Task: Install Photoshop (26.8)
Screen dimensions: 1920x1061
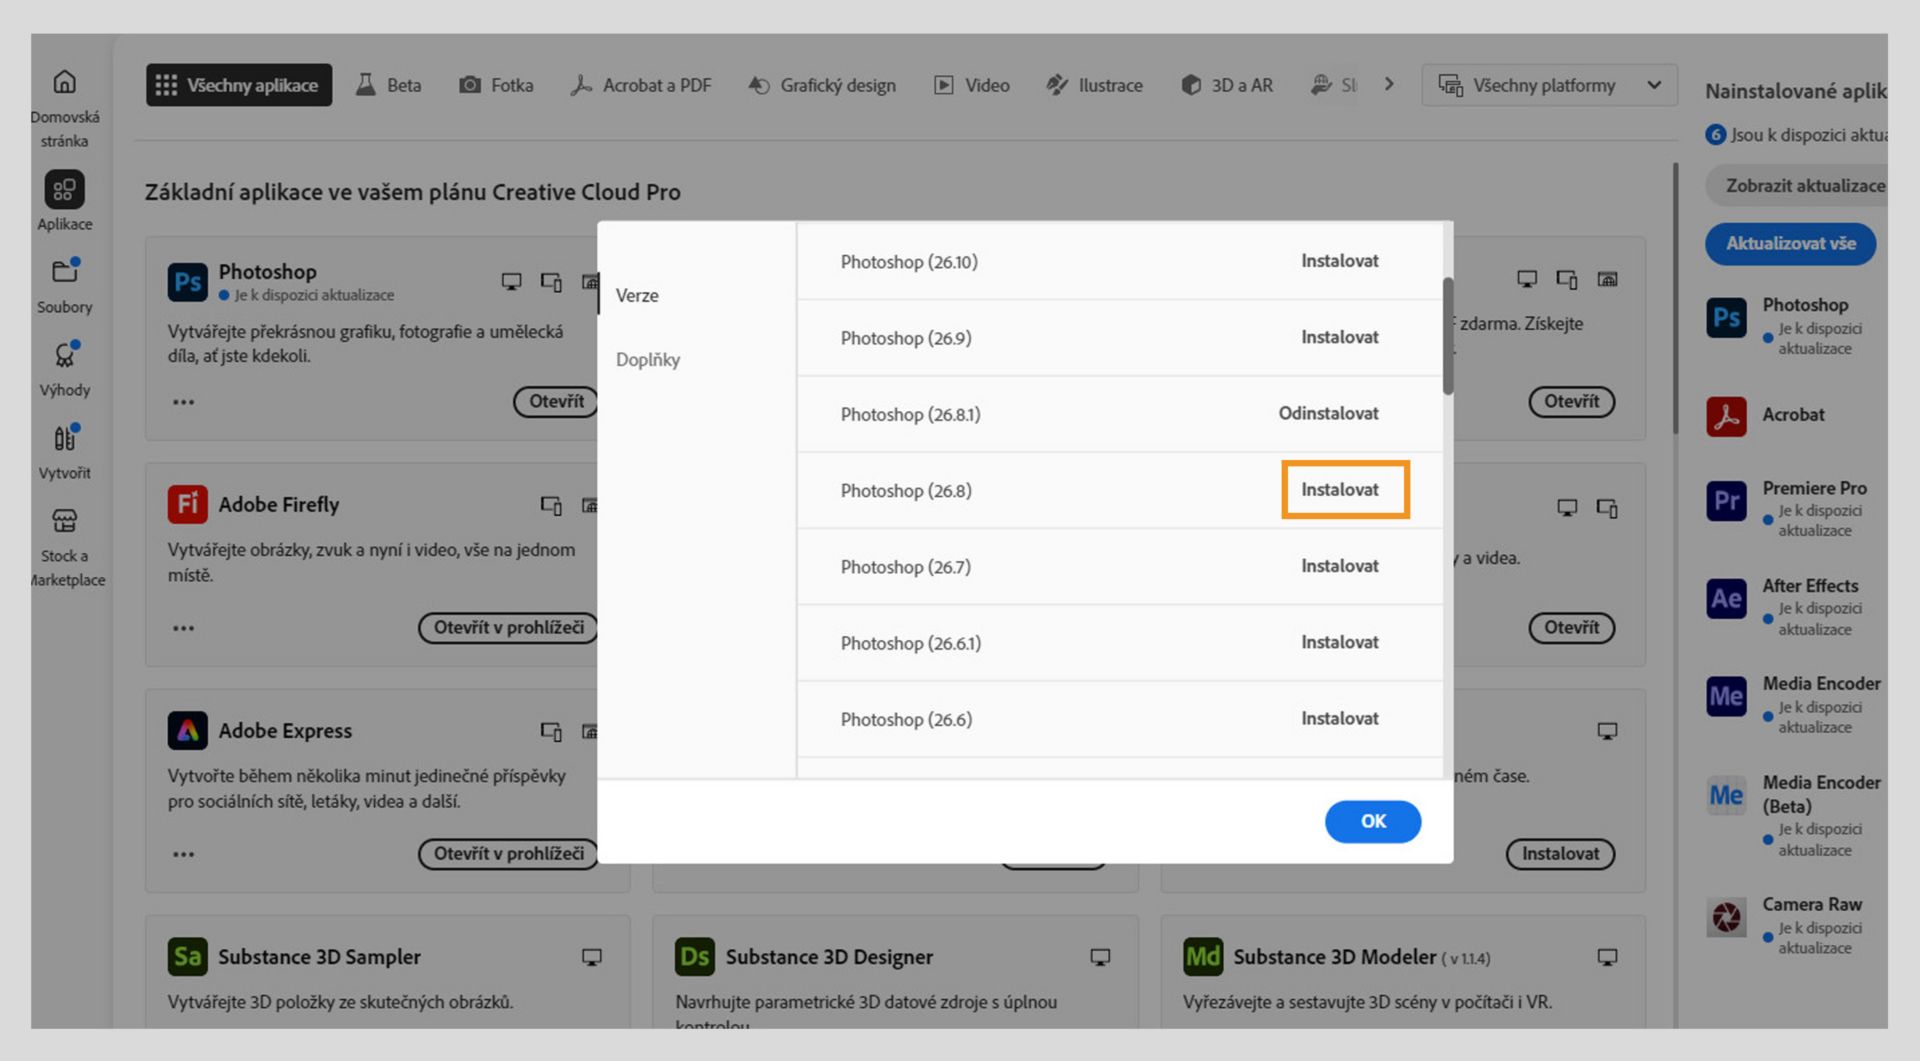Action: tap(1339, 490)
